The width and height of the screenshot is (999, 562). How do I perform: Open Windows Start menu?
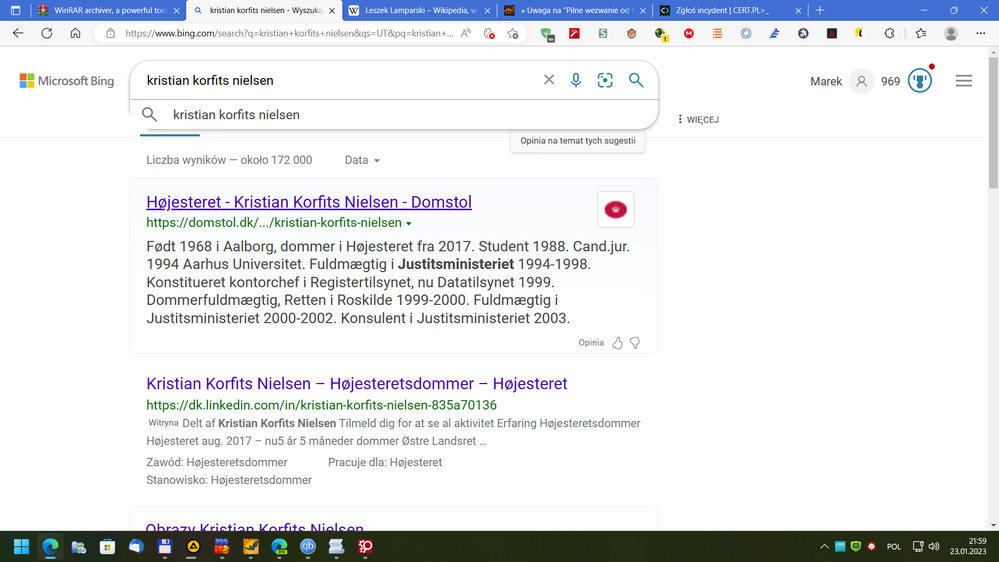21,547
